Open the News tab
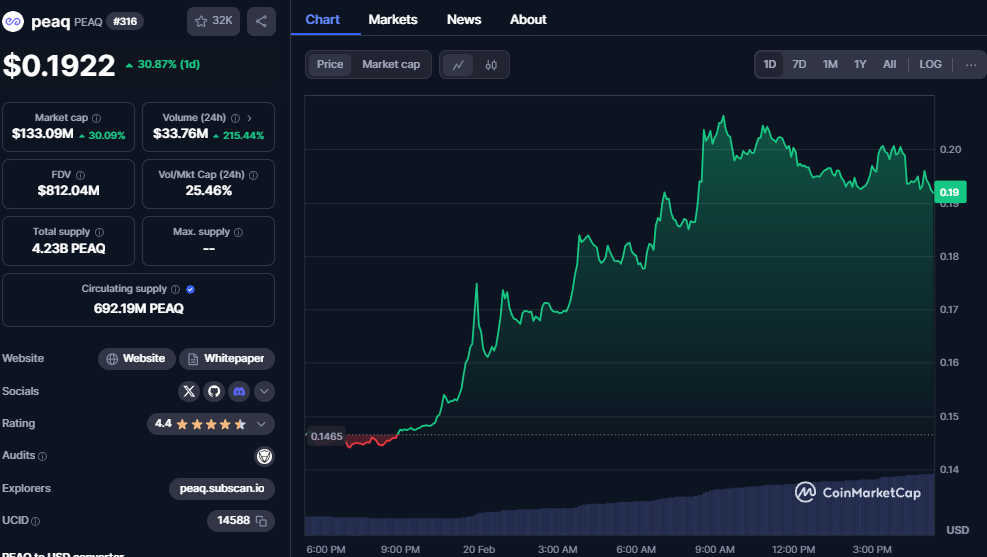This screenshot has height=557, width=987. [464, 19]
